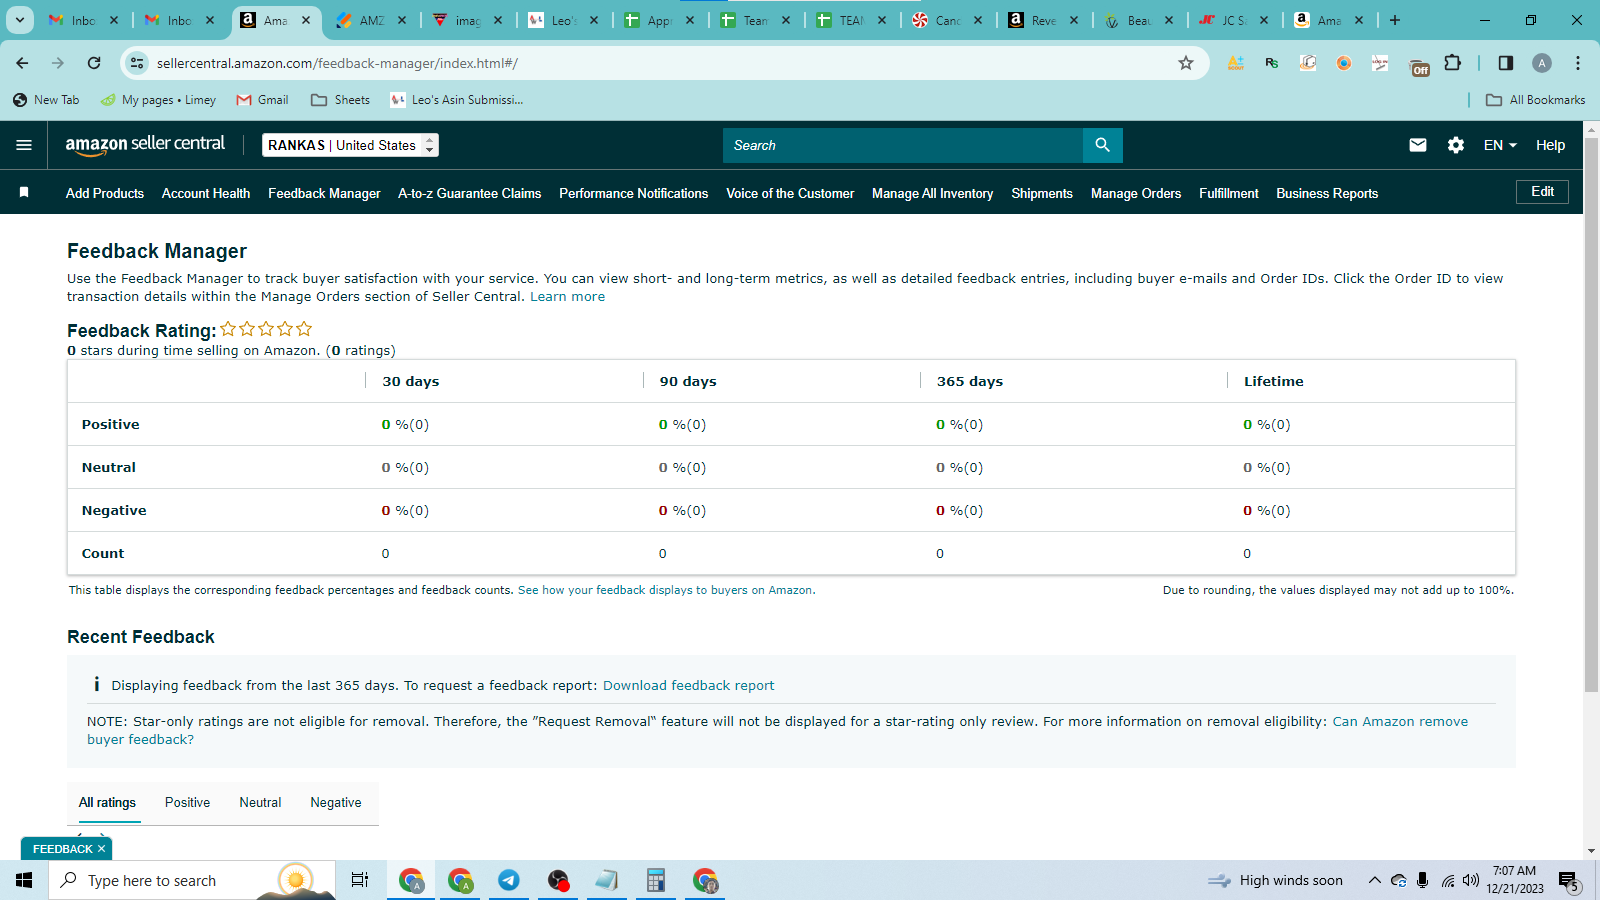Open the RANKAS United States account switcher
Screen dimensions: 1600x900
[x=350, y=145]
